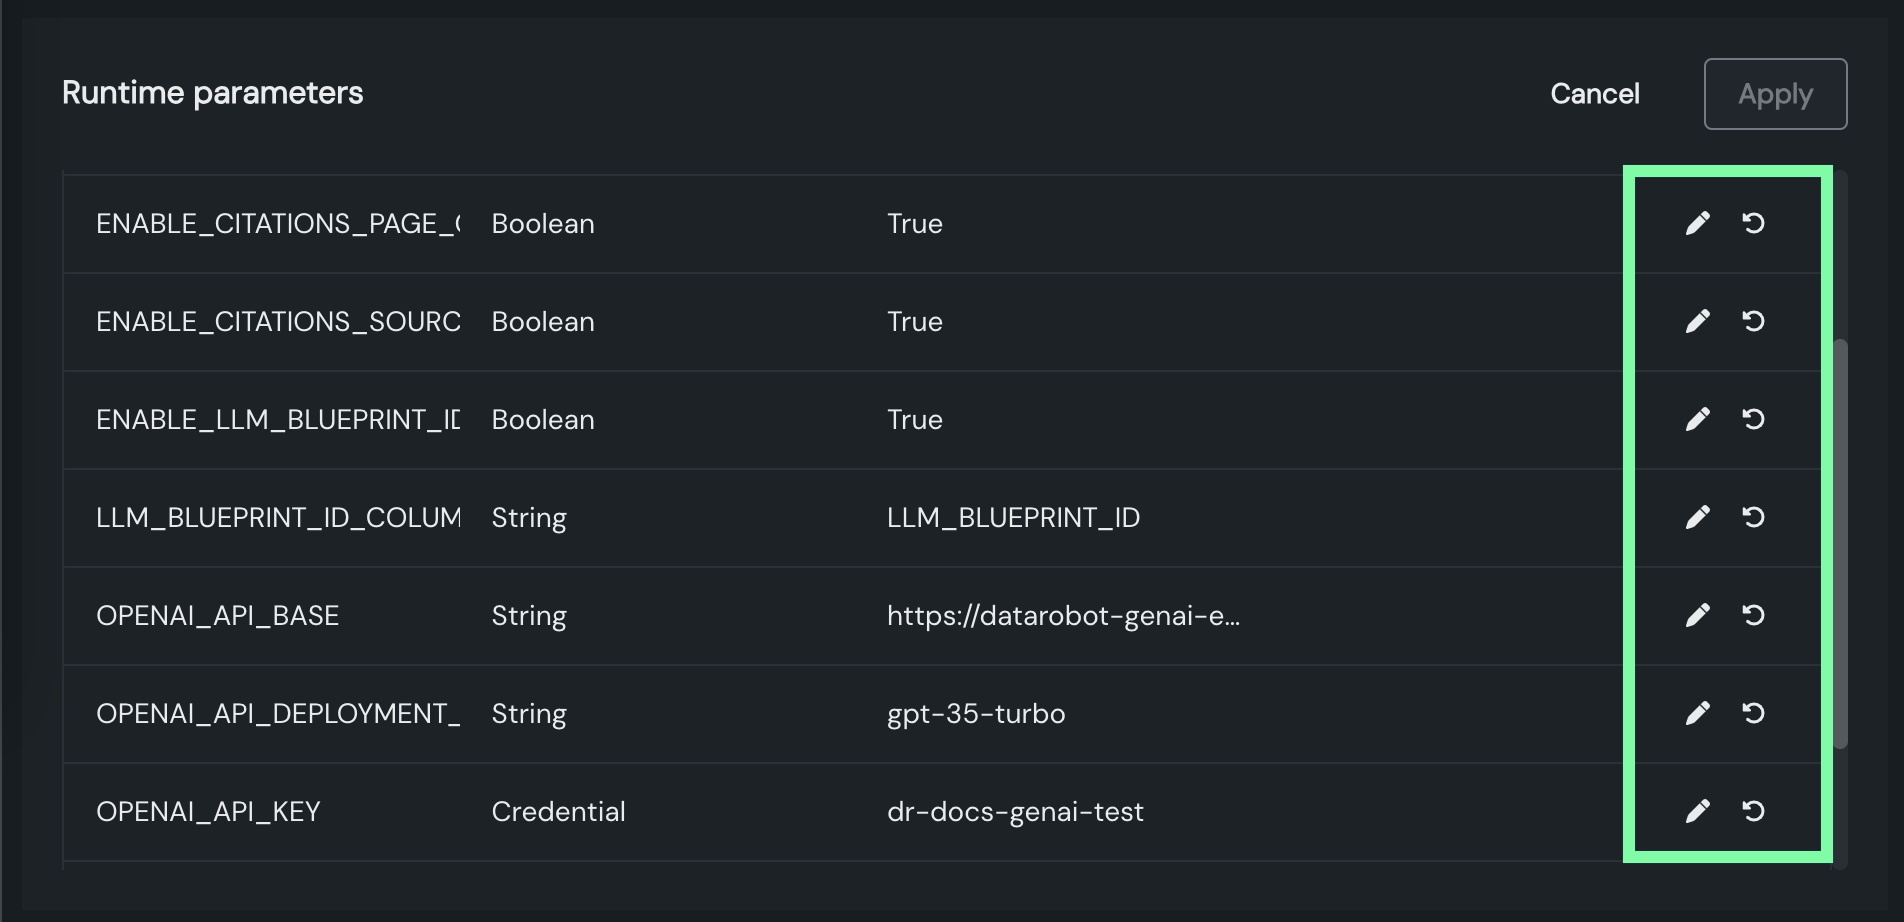Click the dr-docs-genai-test credential value

click(1015, 811)
